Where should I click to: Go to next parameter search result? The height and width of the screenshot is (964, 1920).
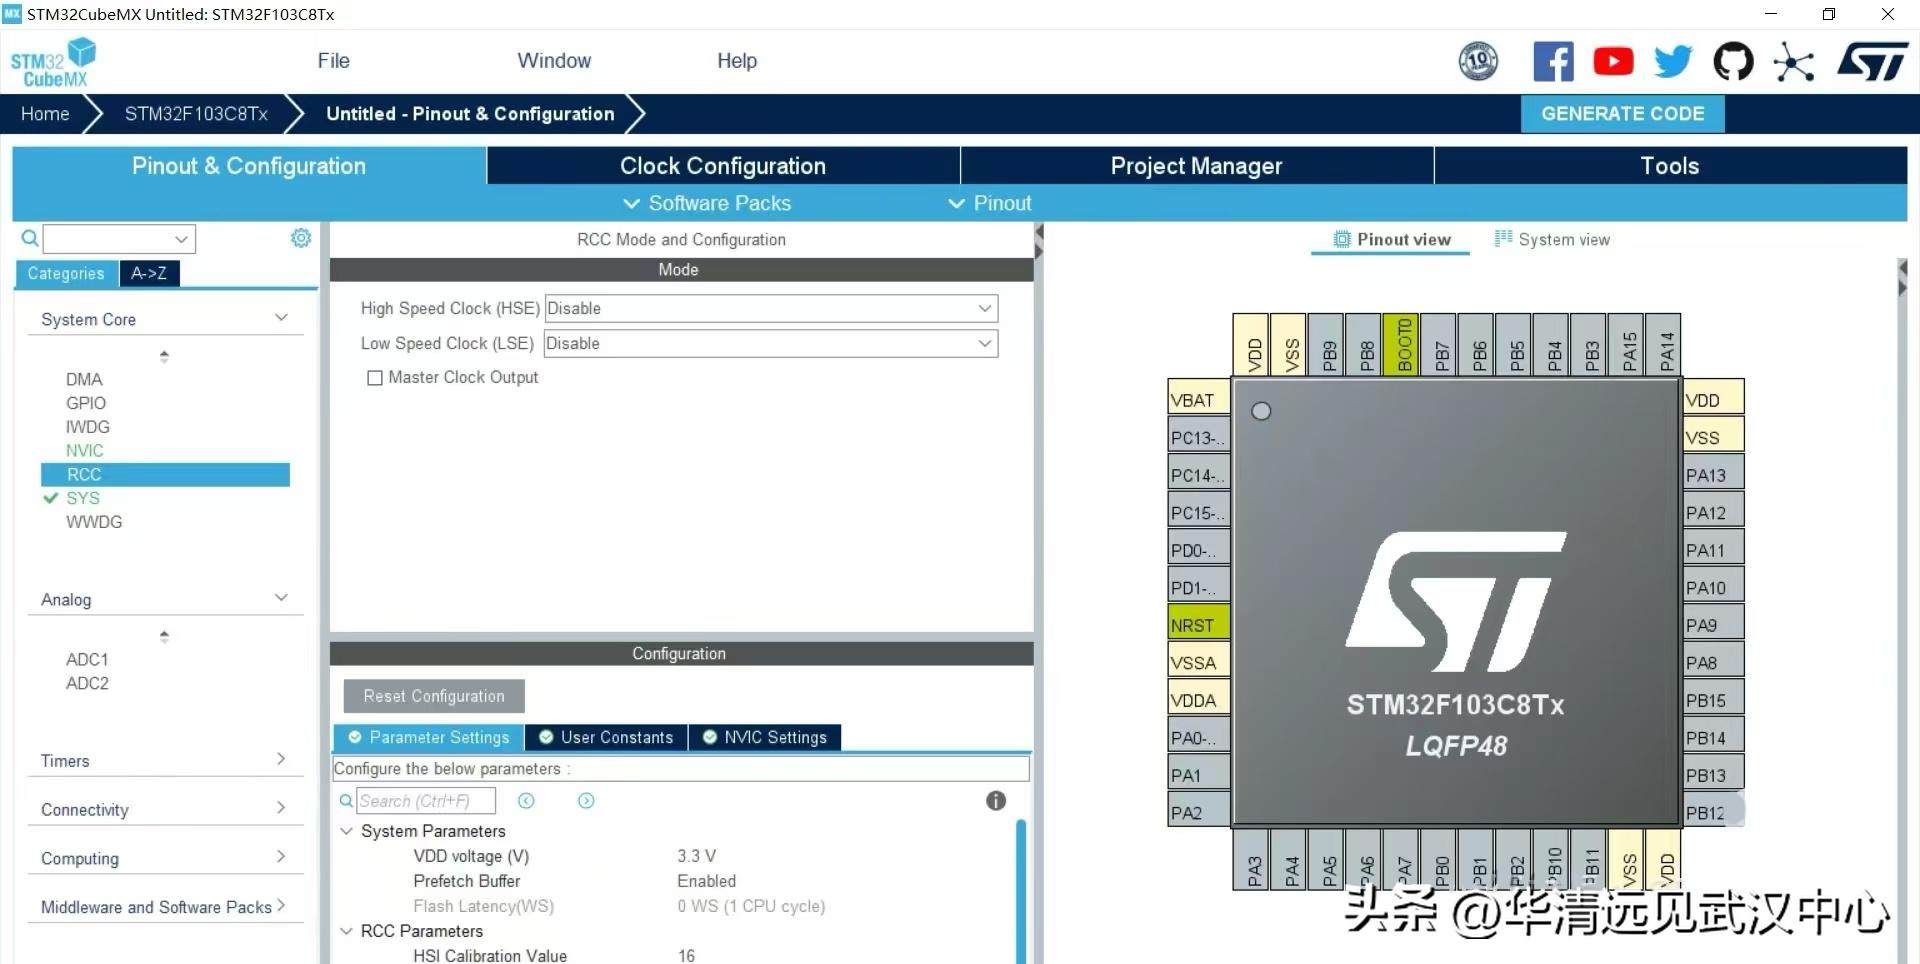click(586, 800)
